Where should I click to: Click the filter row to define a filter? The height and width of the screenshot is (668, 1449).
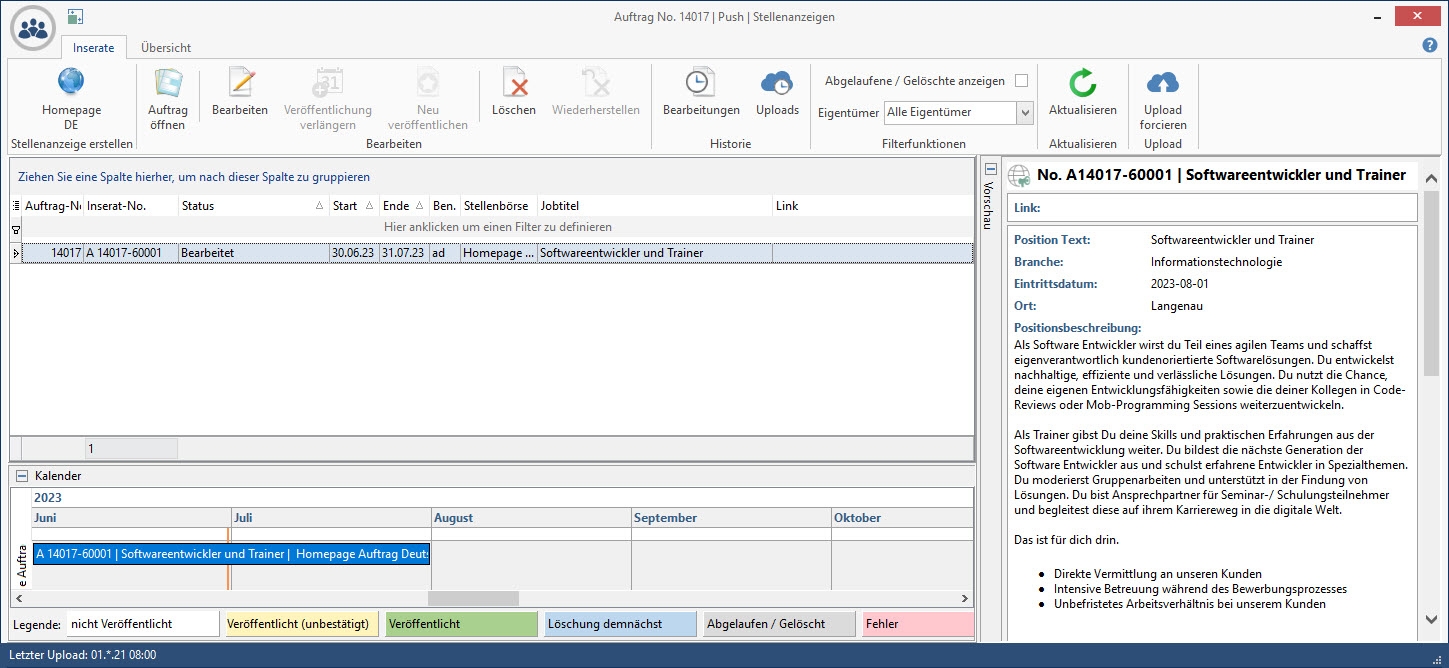tap(497, 228)
